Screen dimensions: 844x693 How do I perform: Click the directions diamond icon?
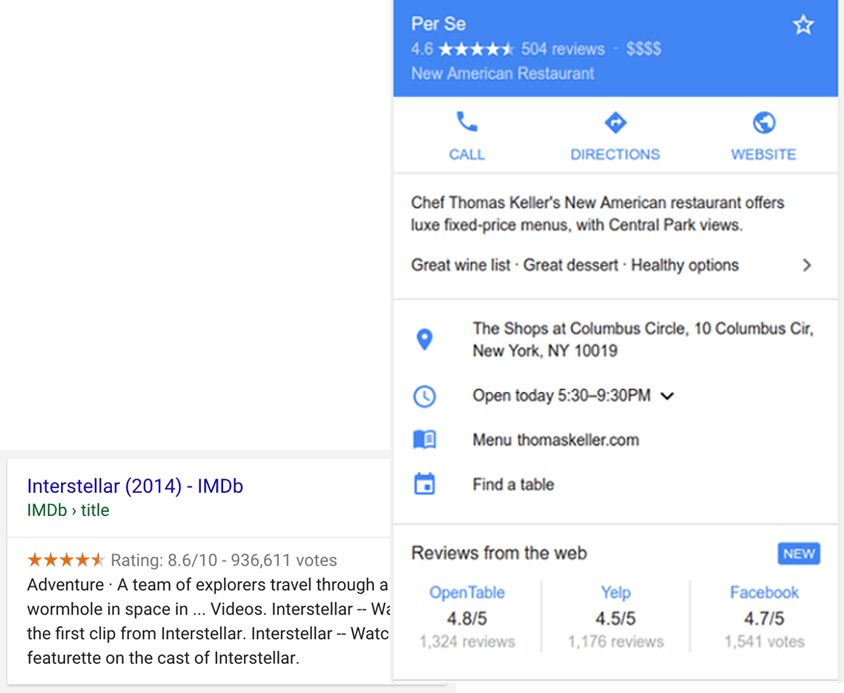pos(615,123)
